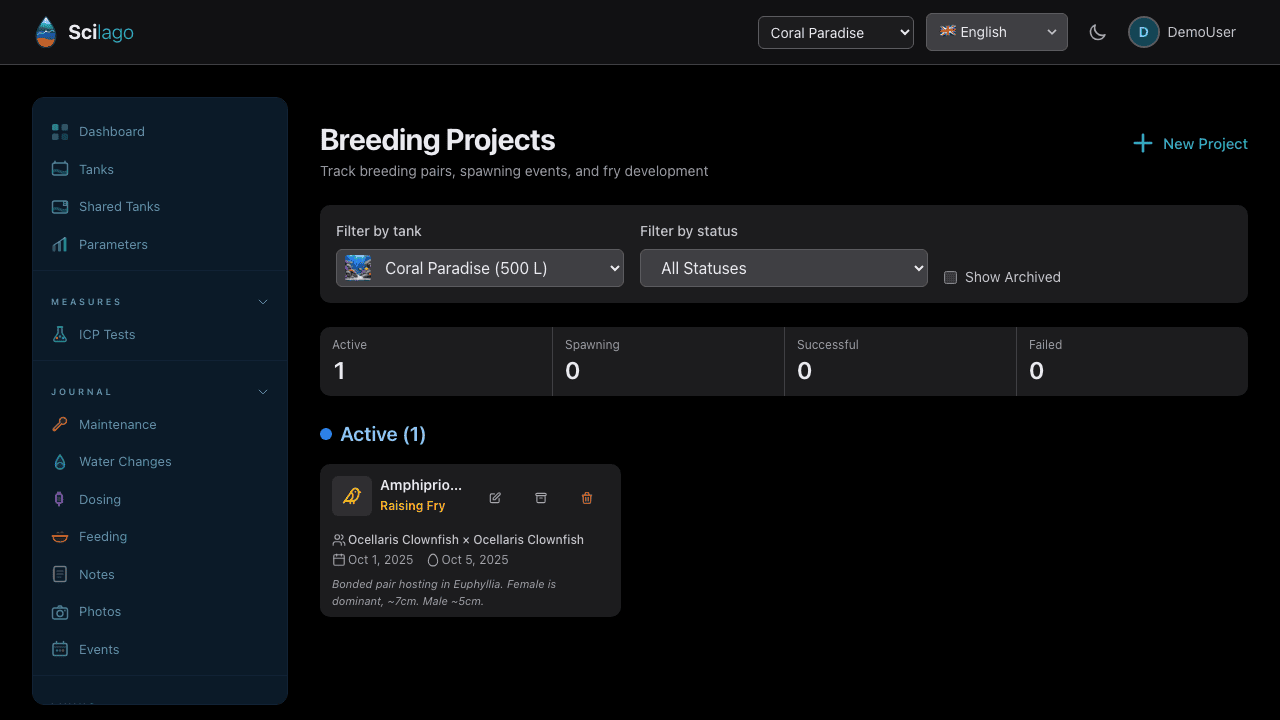
Task: Delete the Amphiprion breeding project
Action: pos(587,498)
